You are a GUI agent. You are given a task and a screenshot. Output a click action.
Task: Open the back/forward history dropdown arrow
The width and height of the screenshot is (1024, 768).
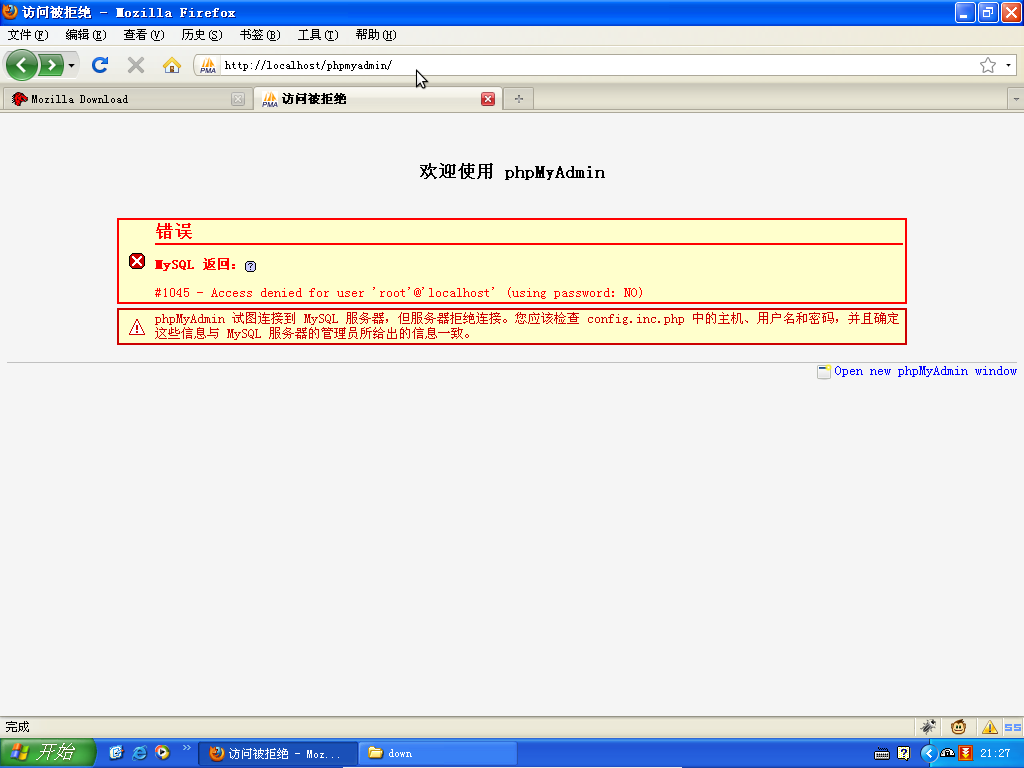tap(71, 65)
